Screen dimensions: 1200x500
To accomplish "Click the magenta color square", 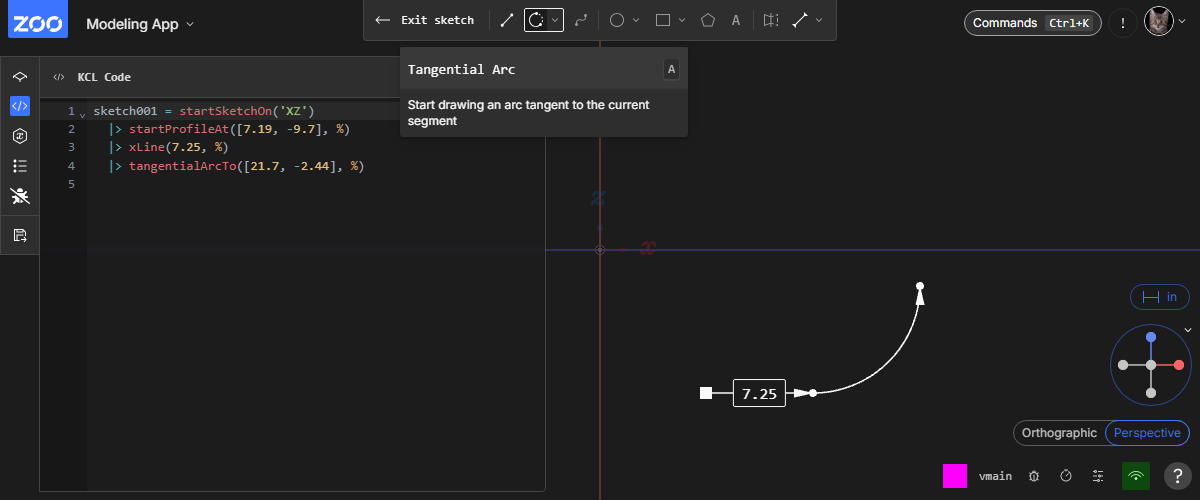I will click(955, 476).
